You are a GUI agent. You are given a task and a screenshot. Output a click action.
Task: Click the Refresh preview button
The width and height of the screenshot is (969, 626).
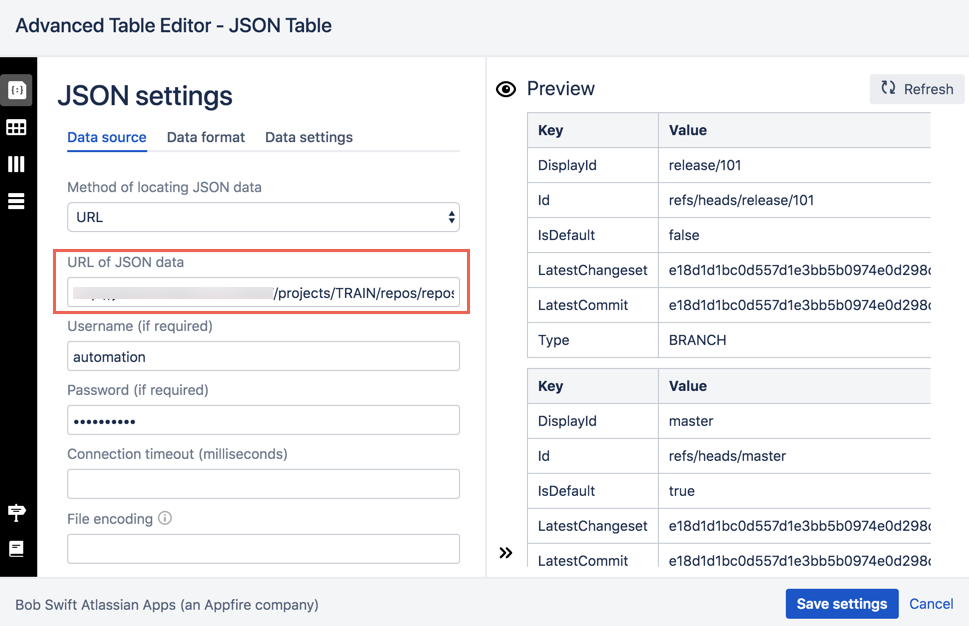coord(916,89)
